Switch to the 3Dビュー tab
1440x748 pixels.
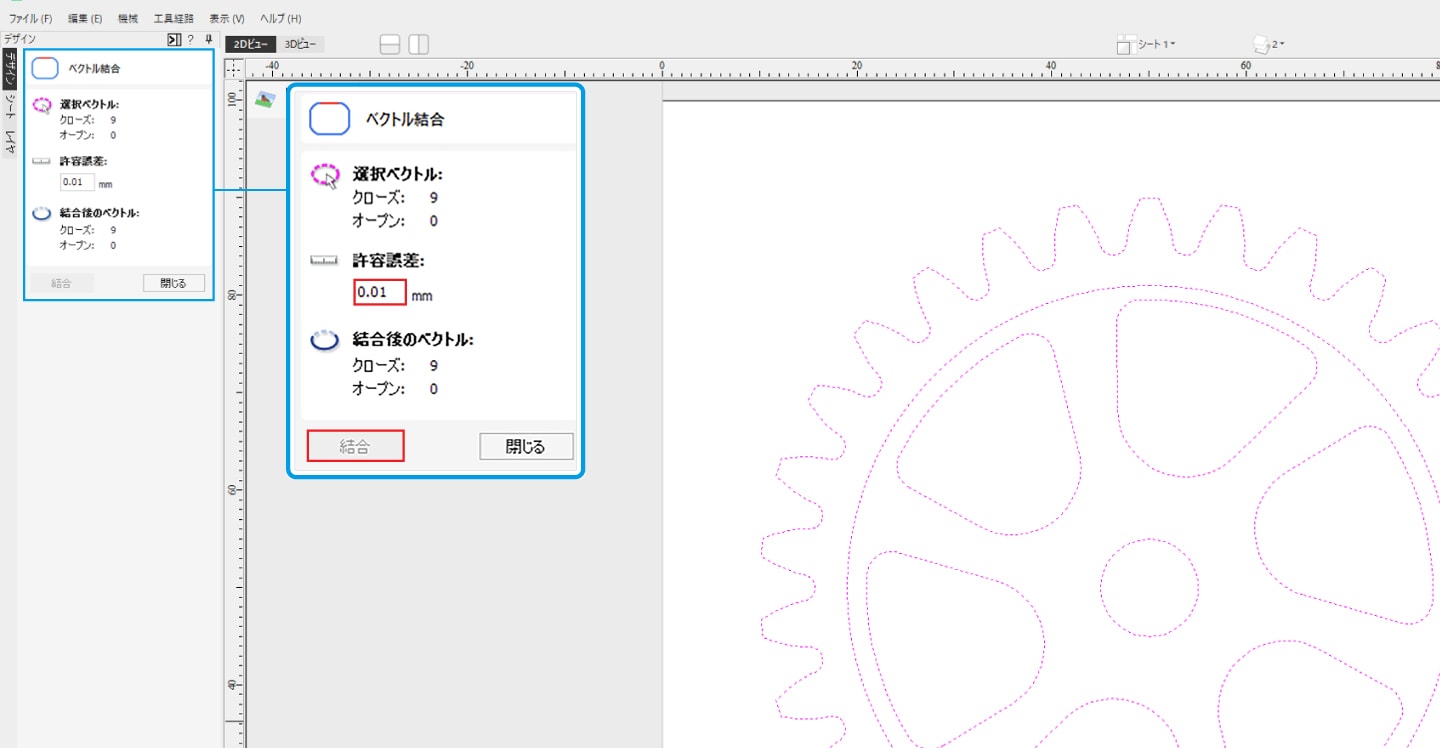point(301,44)
